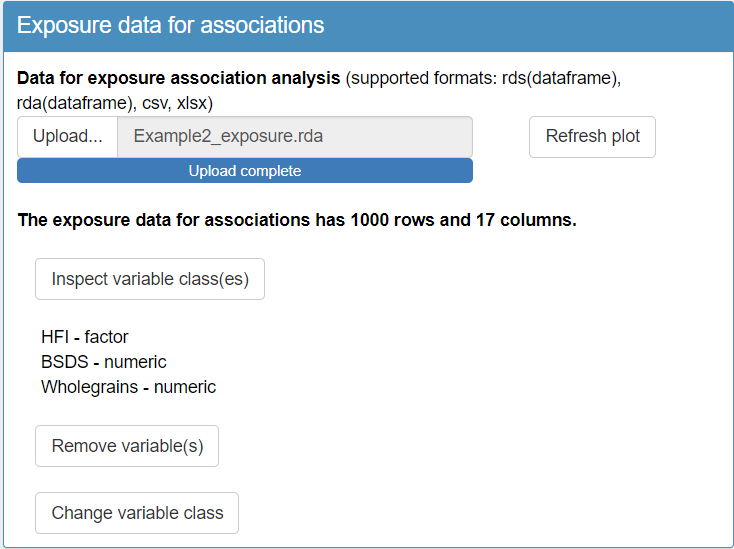The image size is (734, 549).
Task: Click the Upload... file button
Action: point(67,136)
